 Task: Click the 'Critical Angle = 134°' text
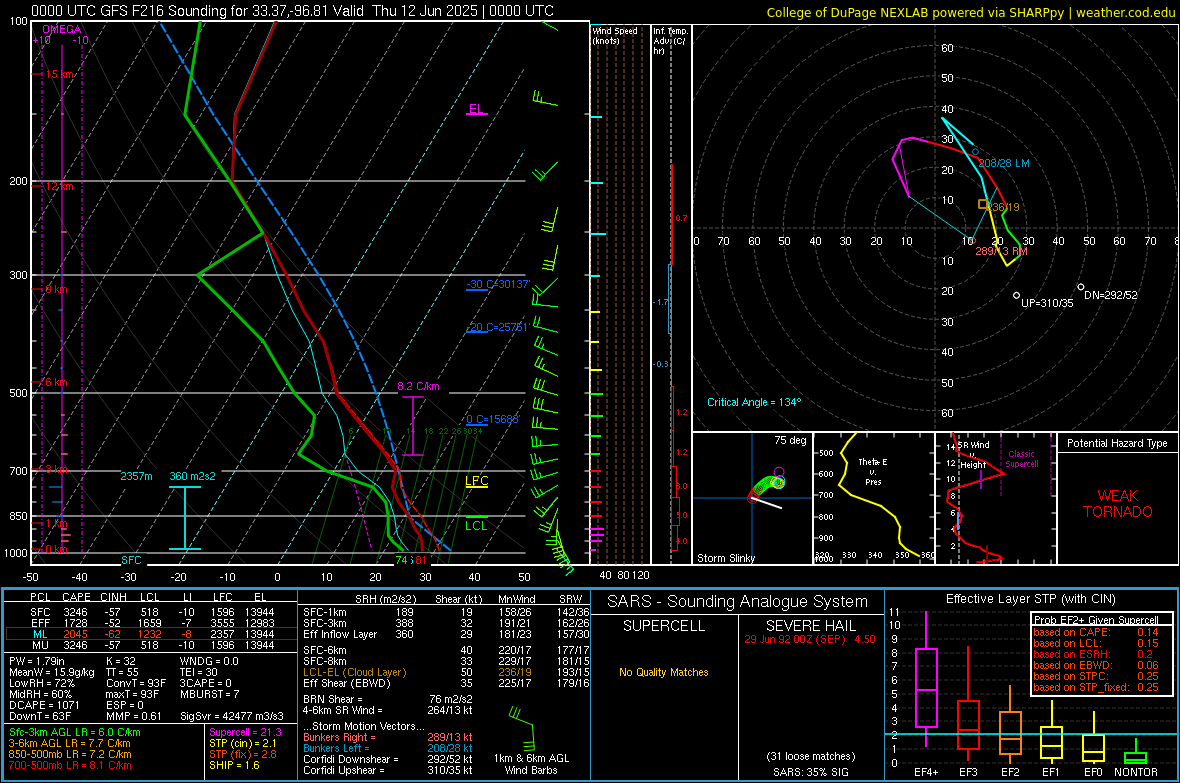753,402
